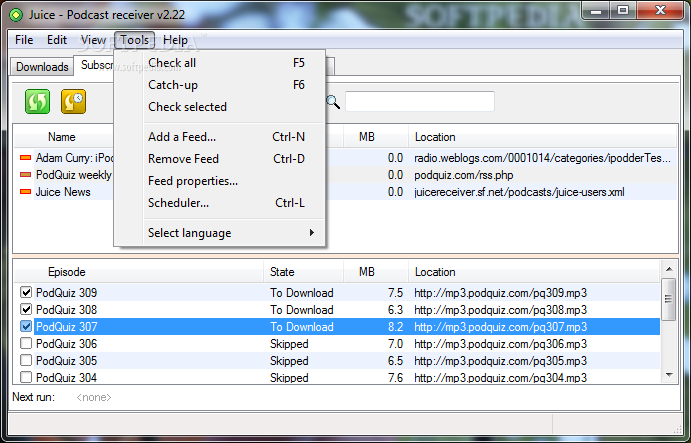This screenshot has width=691, height=443.
Task: Maximize the Juice window
Action: coord(623,11)
